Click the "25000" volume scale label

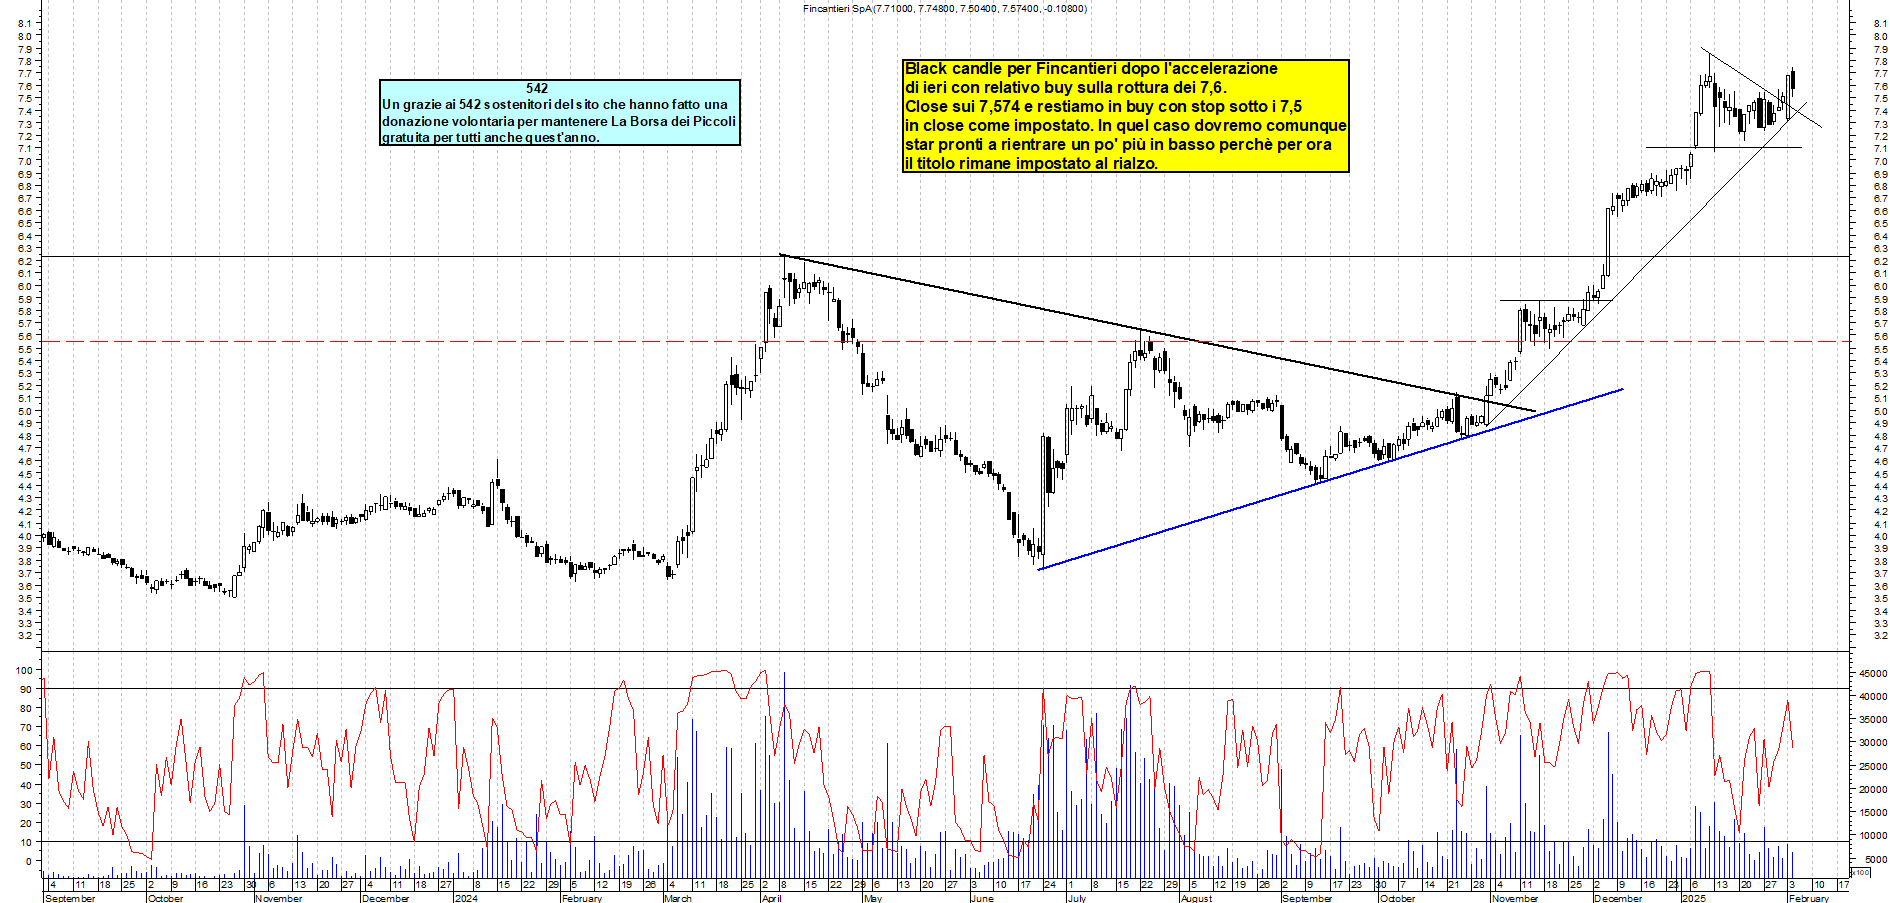point(1873,767)
